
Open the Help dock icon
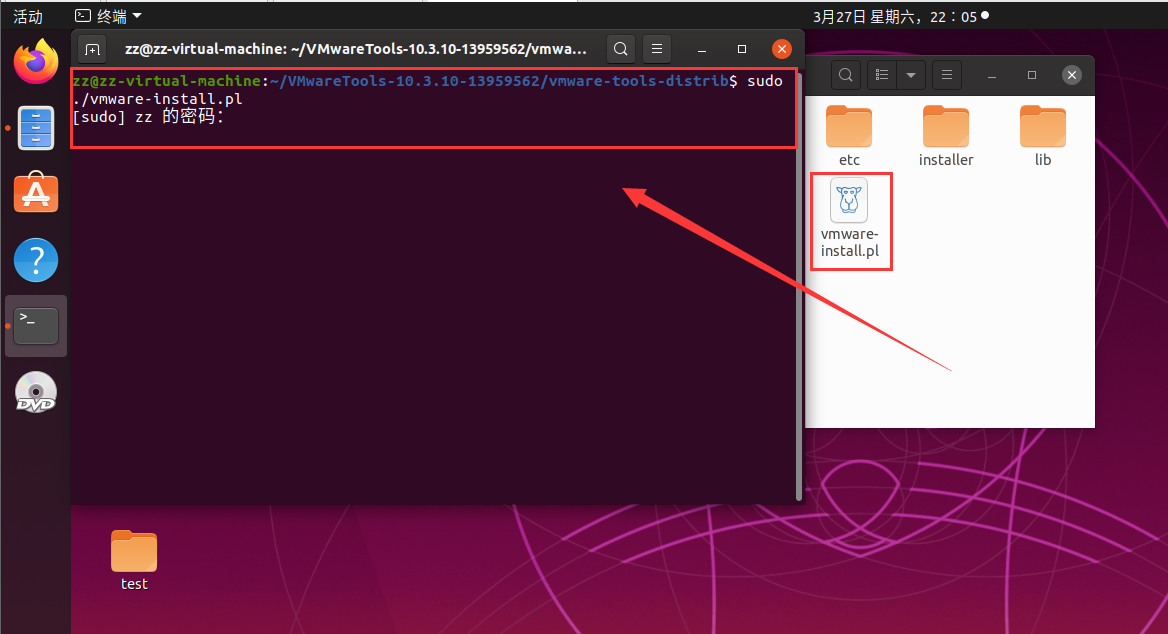36,260
